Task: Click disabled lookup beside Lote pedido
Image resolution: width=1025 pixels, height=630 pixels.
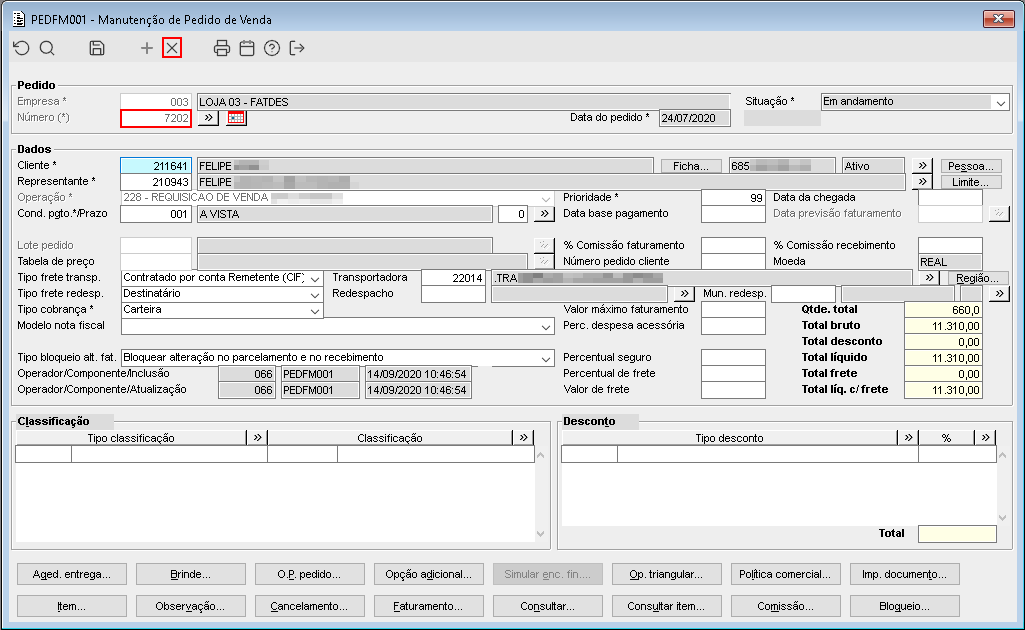Action: 544,245
